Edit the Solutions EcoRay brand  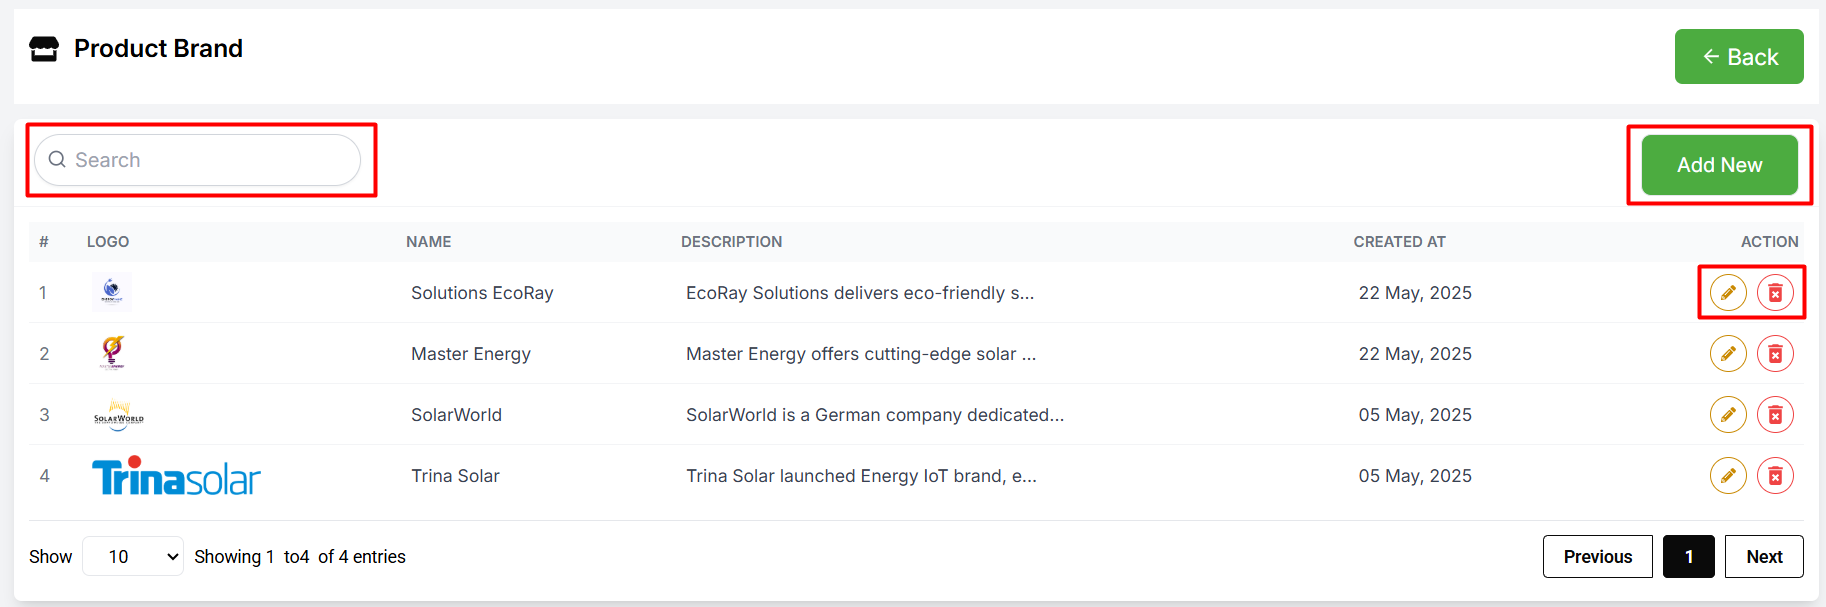point(1728,293)
